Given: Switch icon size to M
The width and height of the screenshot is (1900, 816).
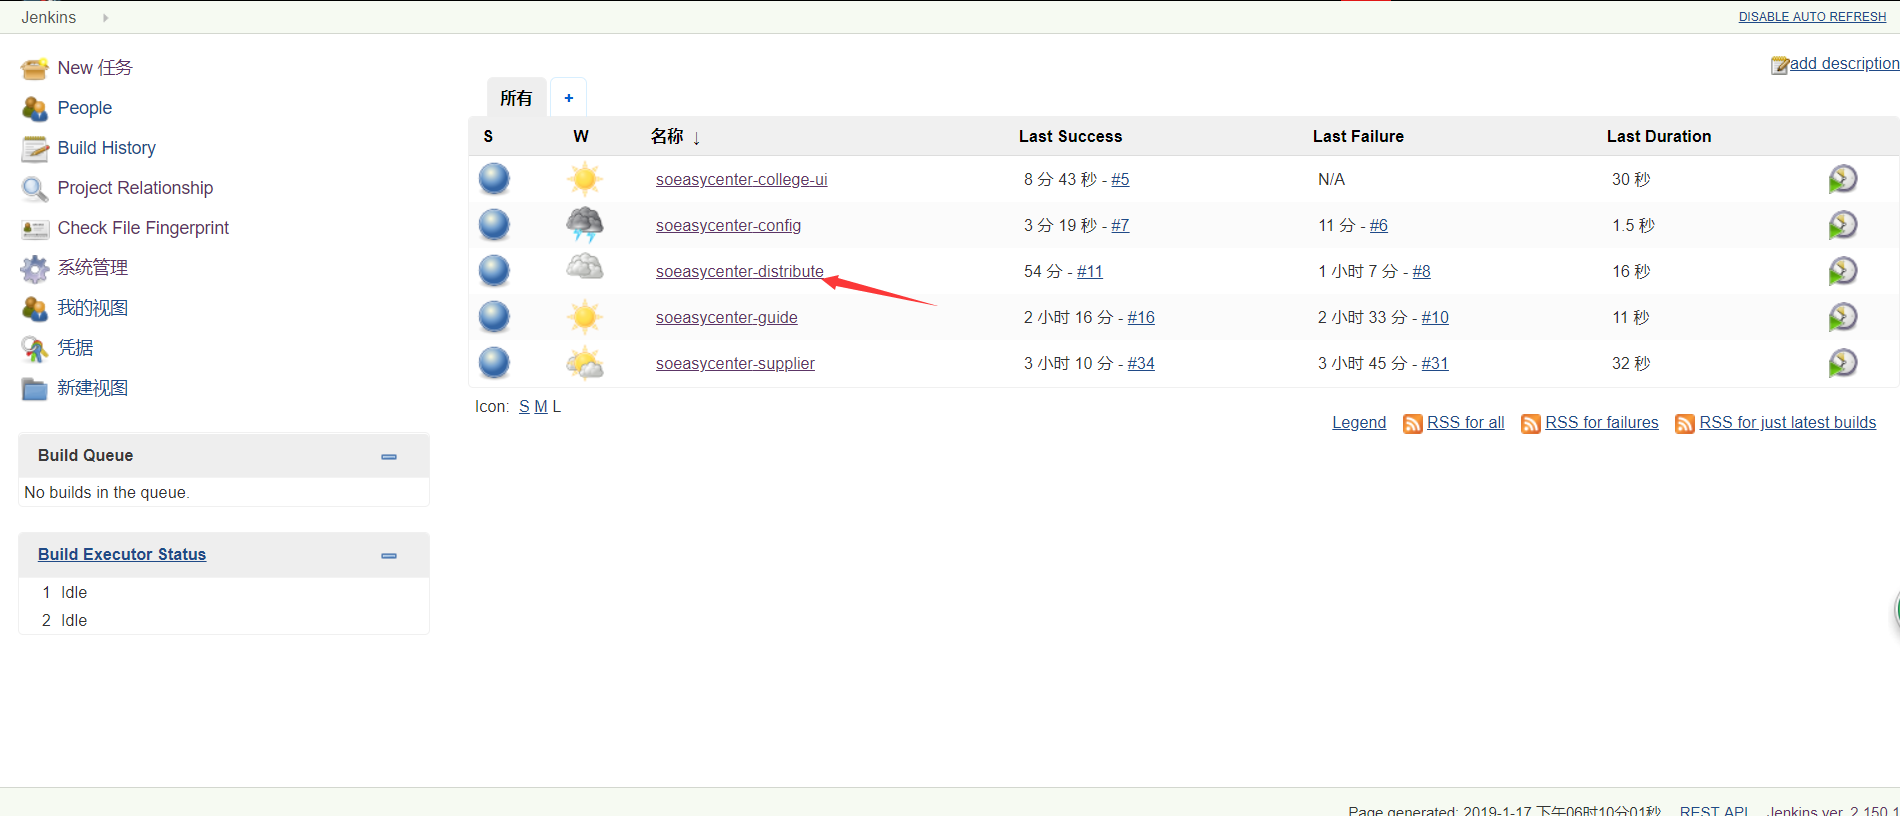Looking at the screenshot, I should tap(541, 407).
